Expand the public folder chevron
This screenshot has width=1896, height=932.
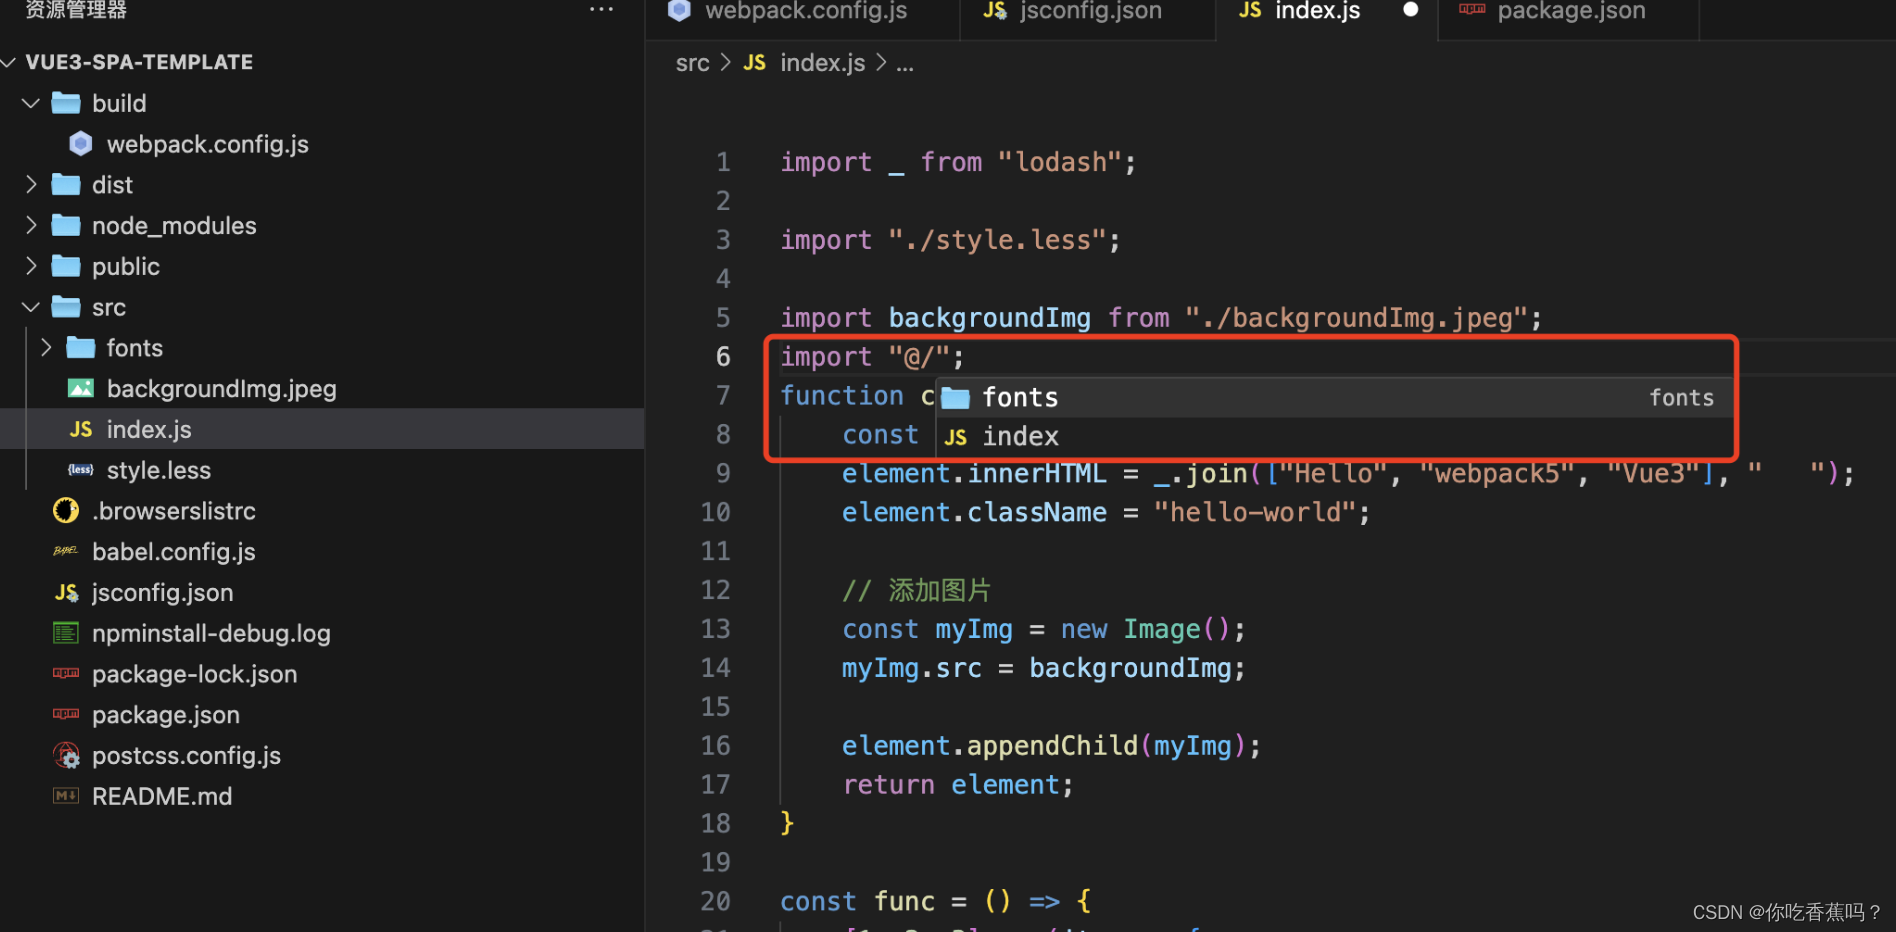pos(31,266)
